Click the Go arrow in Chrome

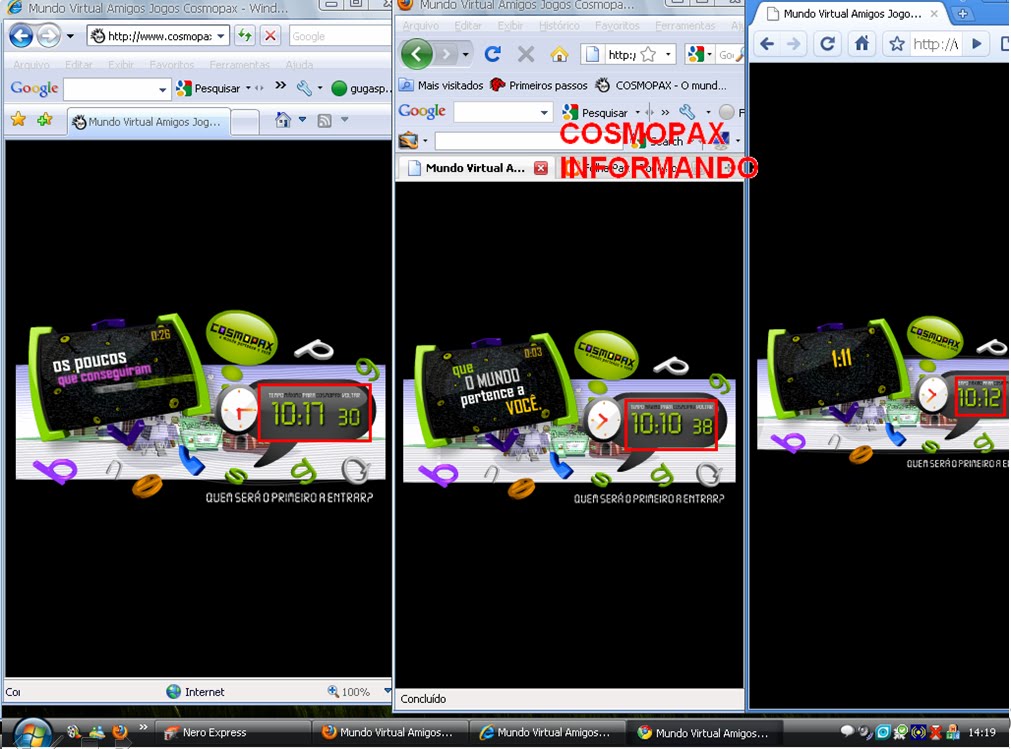click(977, 44)
